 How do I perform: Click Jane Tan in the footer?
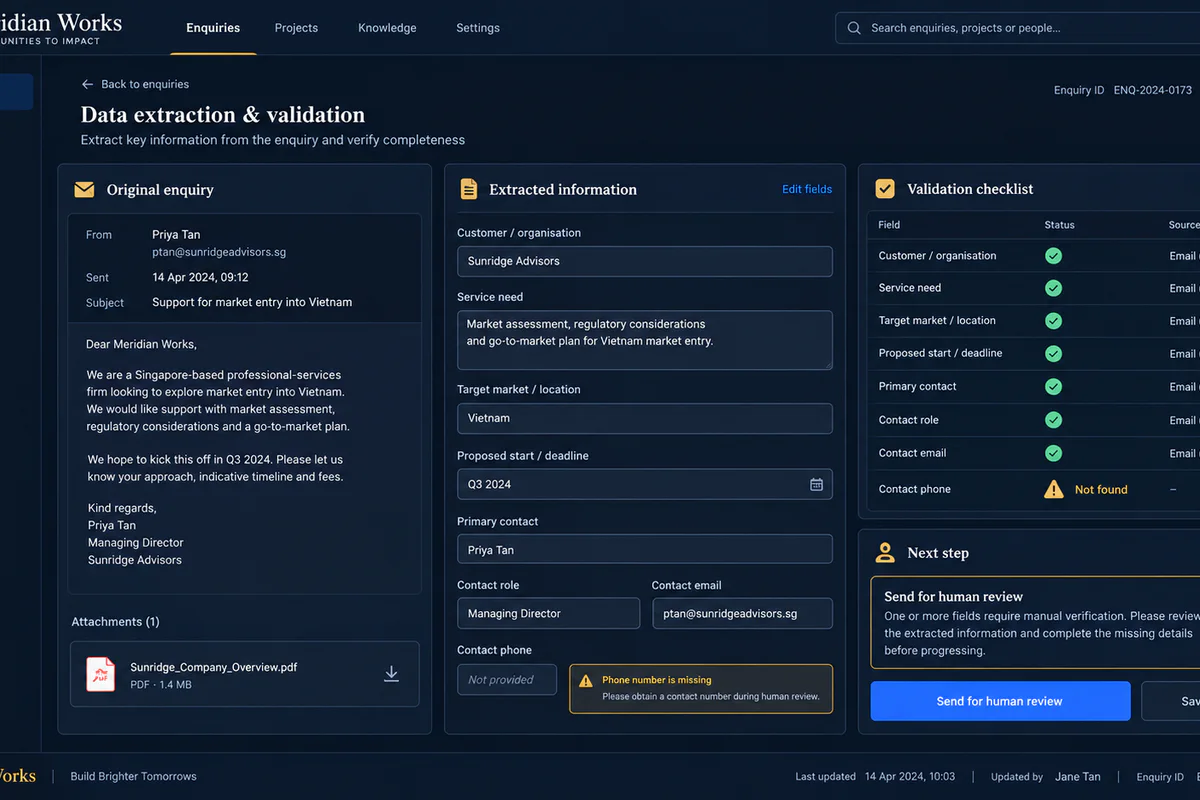1078,776
